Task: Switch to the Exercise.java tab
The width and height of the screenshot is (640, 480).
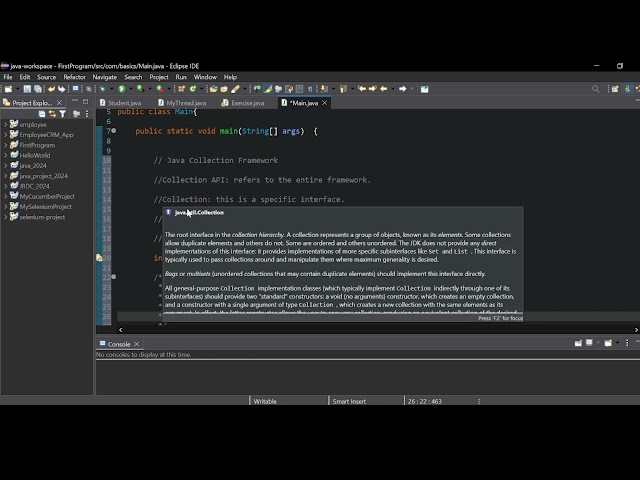Action: (243, 103)
